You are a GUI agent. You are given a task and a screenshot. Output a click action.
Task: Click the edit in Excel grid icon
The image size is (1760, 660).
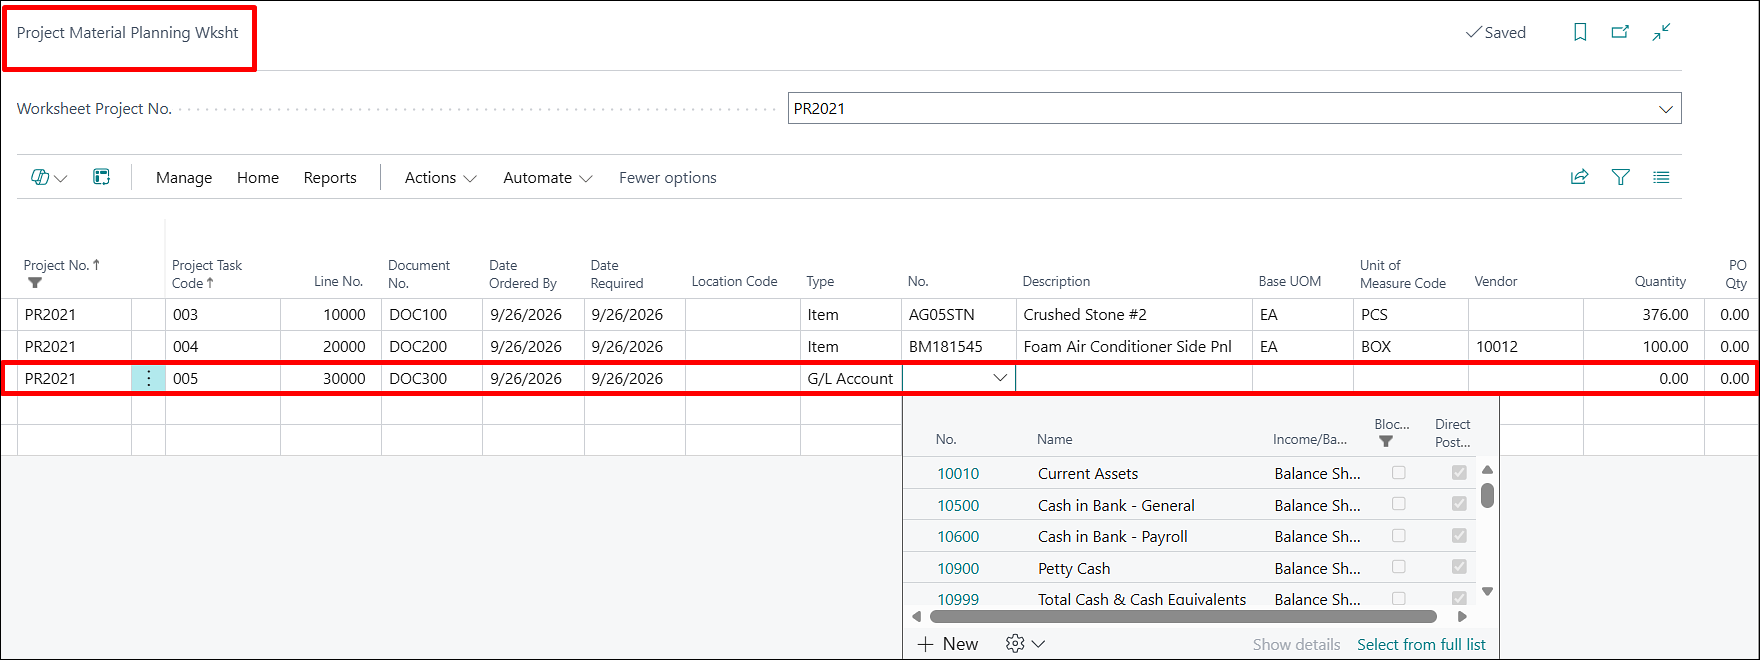(x=101, y=177)
